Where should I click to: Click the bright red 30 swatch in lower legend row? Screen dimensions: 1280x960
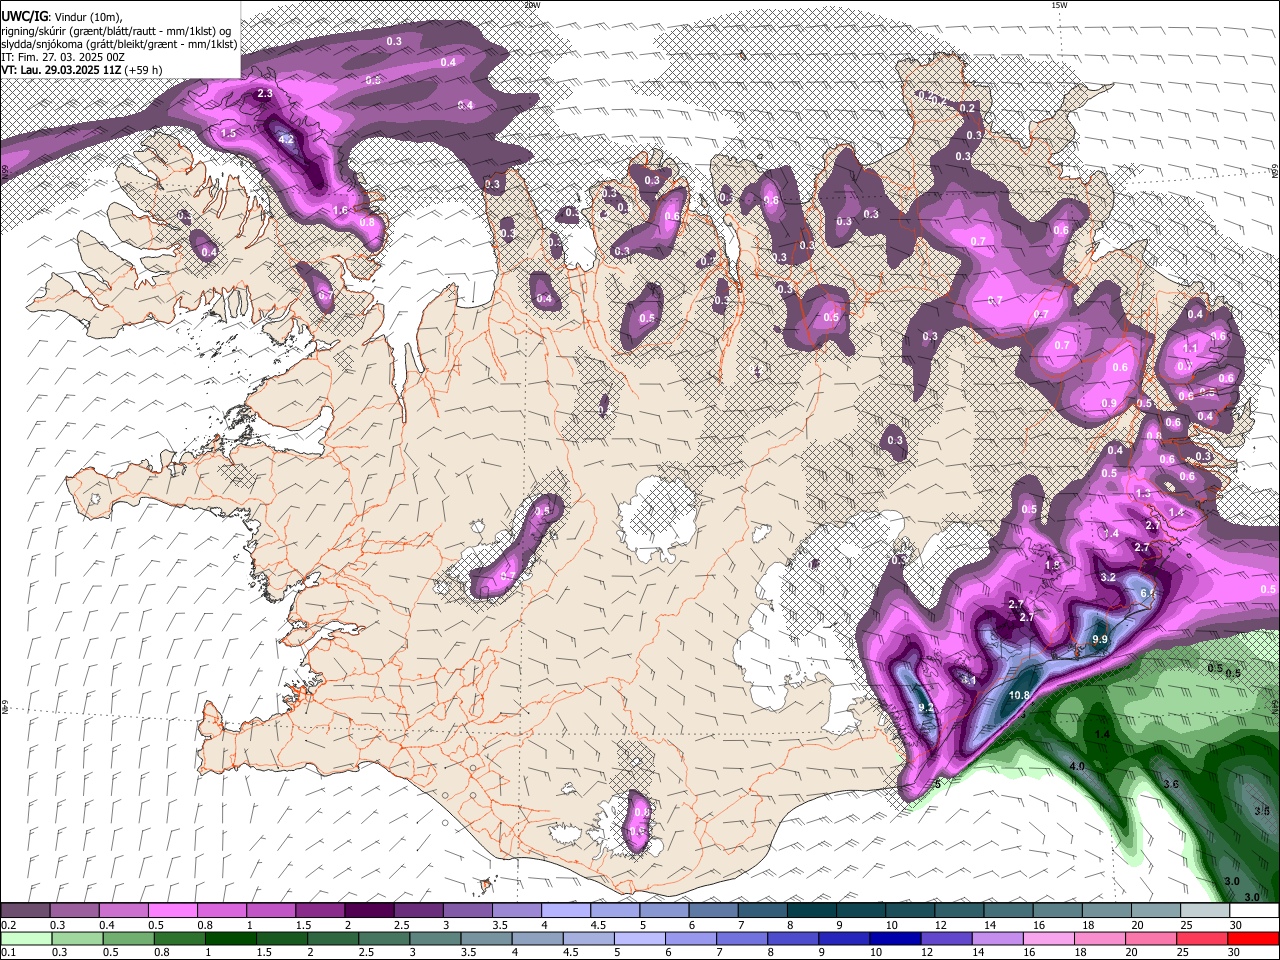1252,939
